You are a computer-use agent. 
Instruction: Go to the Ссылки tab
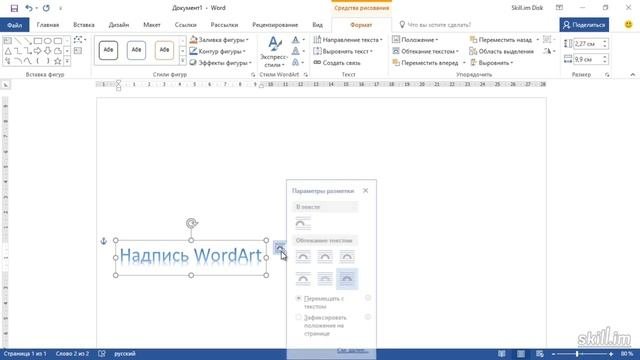pos(186,25)
